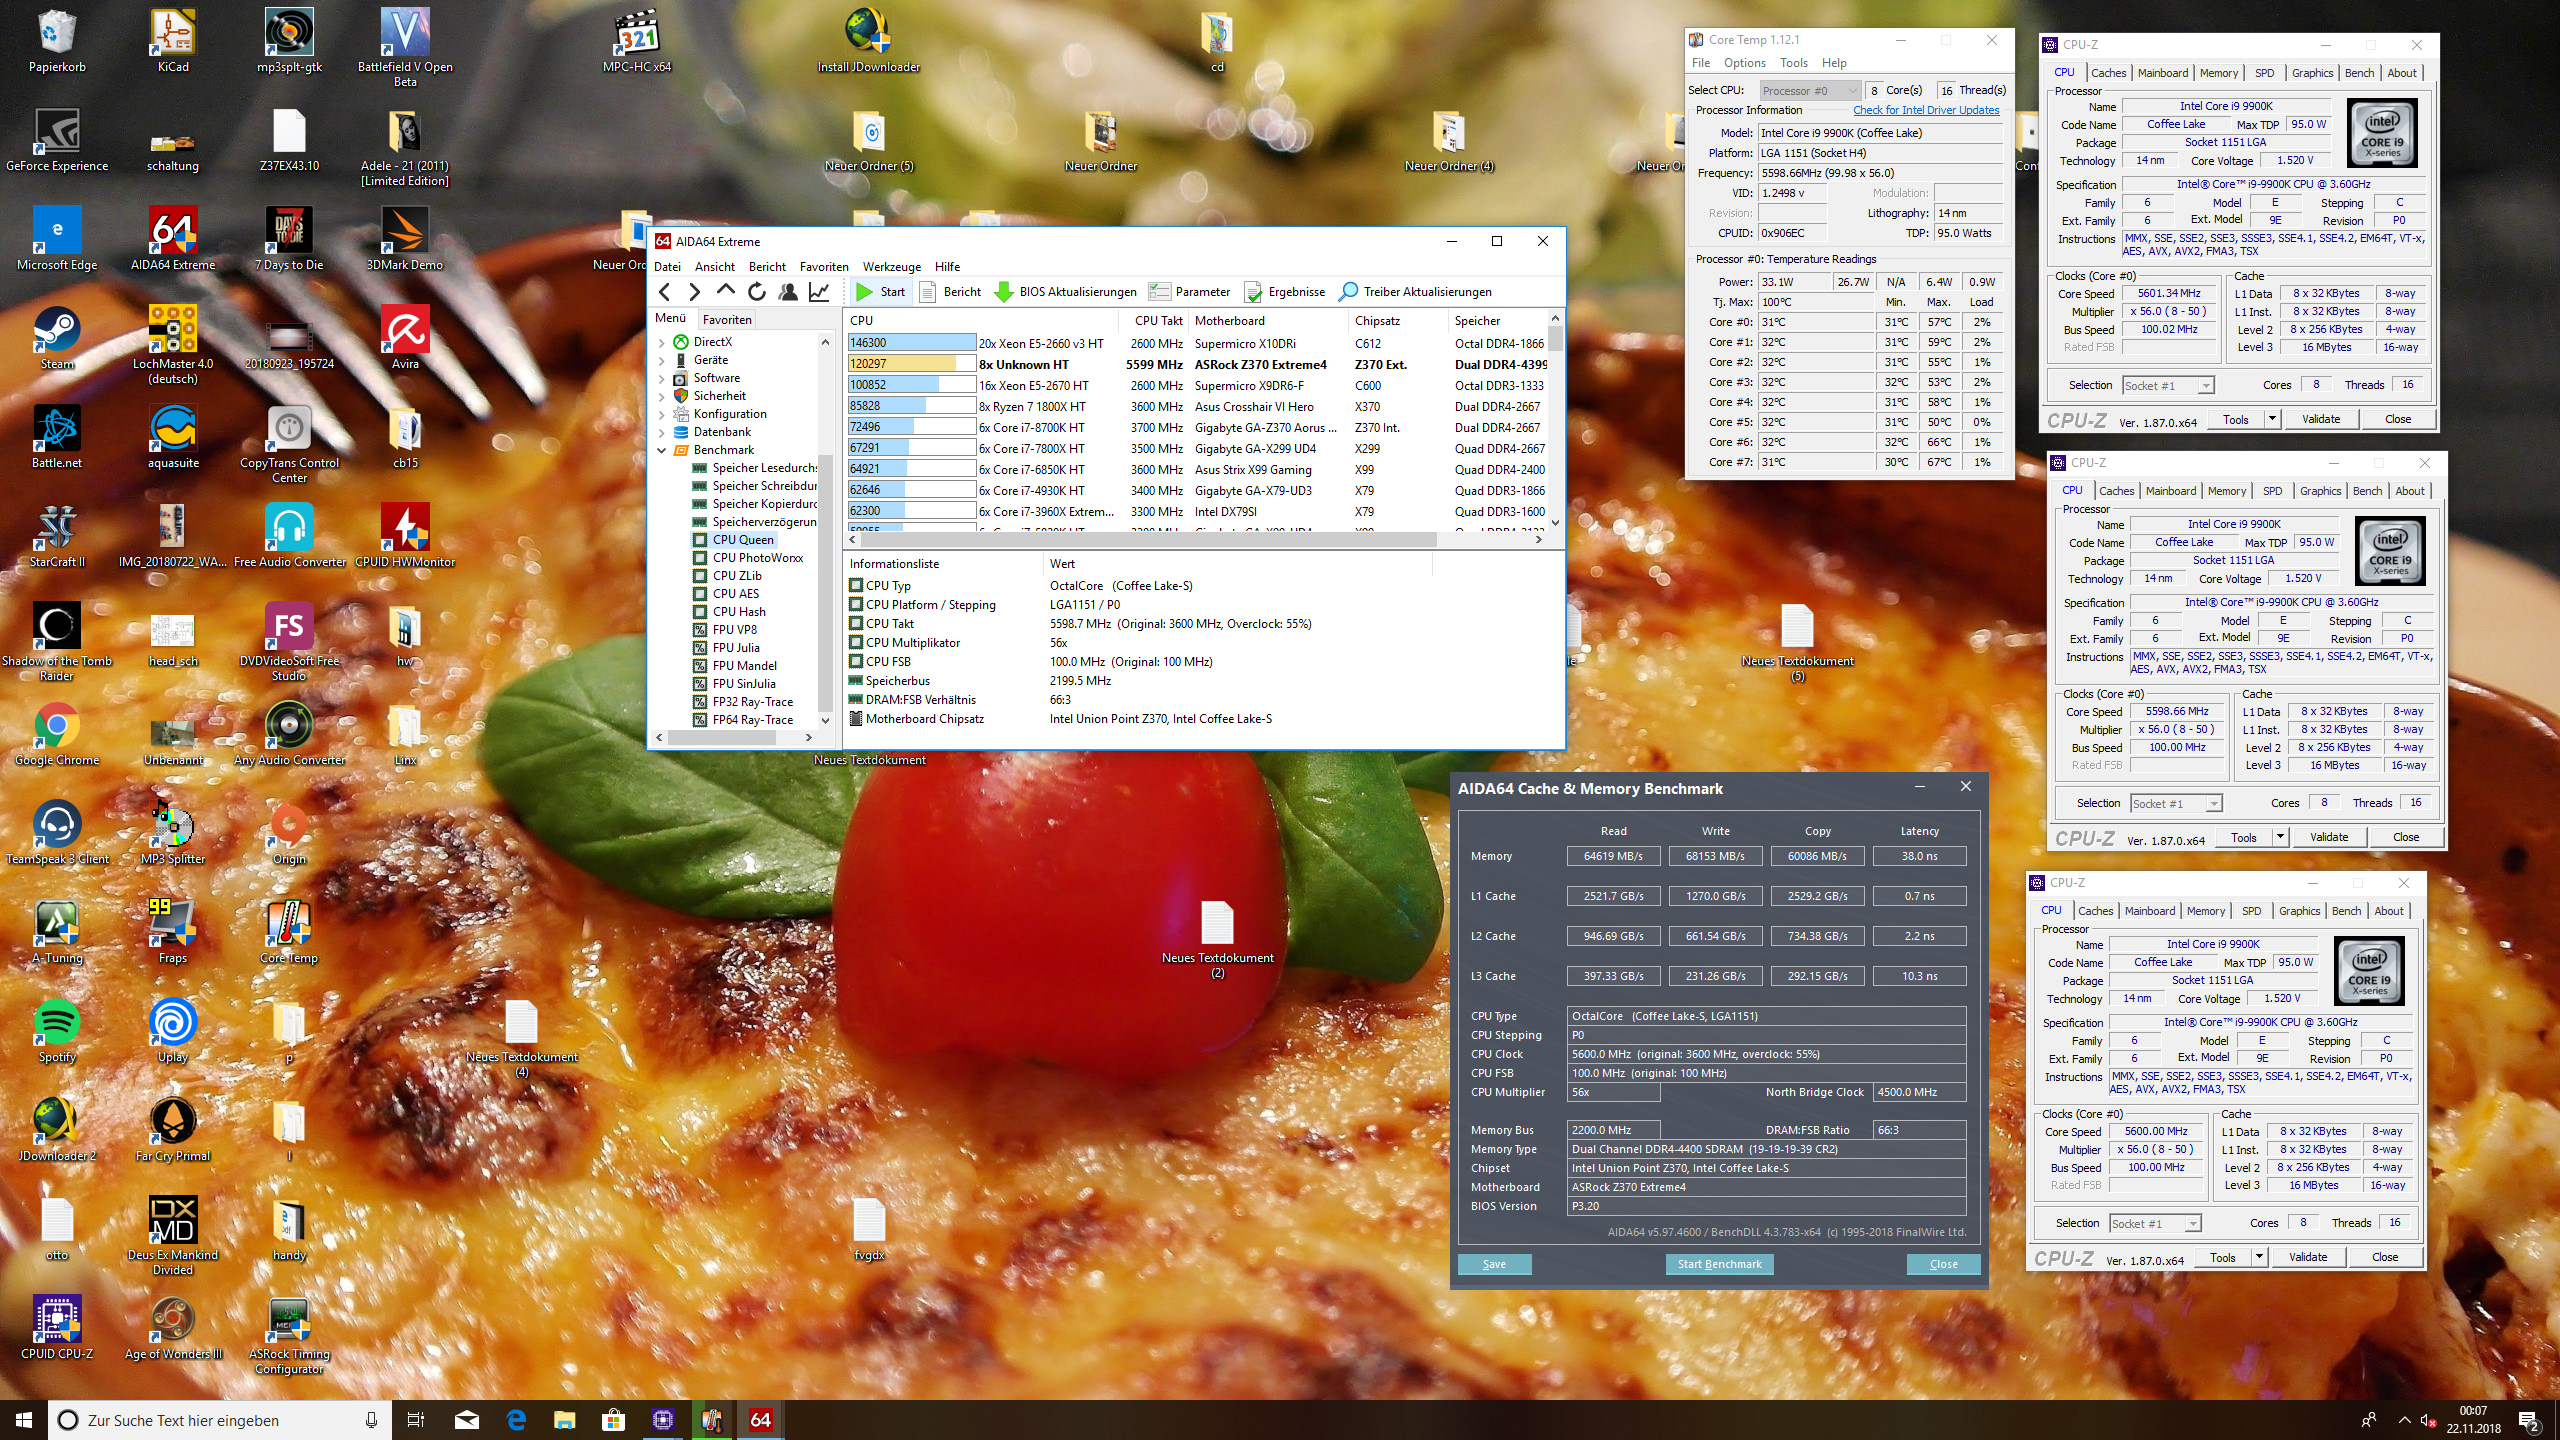Open the Werkzeuge menu in AIDA64
This screenshot has width=2560, height=1440.
point(891,267)
